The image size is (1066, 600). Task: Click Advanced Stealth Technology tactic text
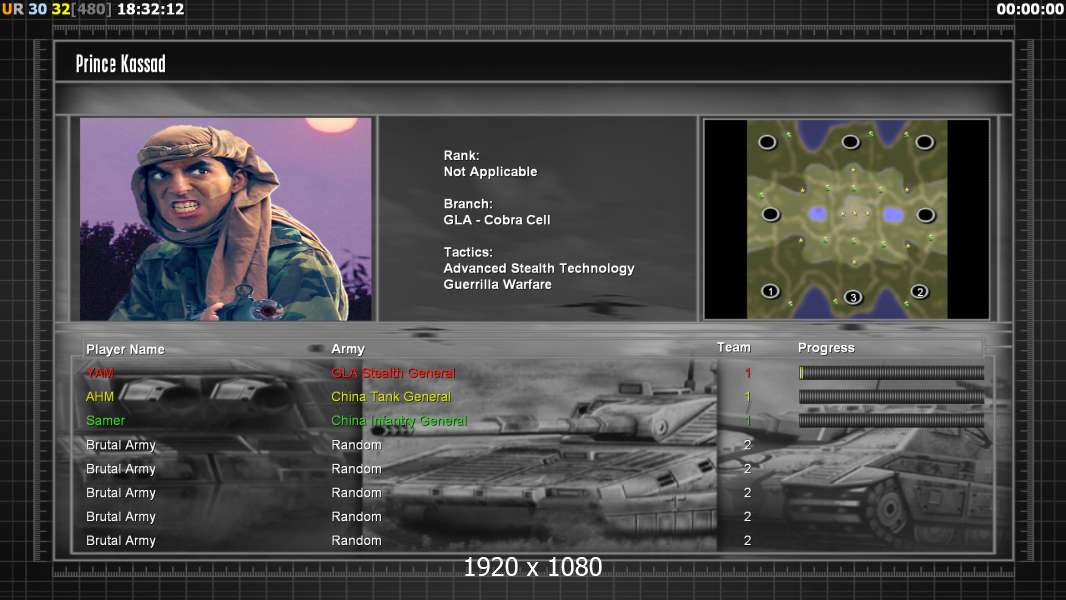tap(539, 268)
